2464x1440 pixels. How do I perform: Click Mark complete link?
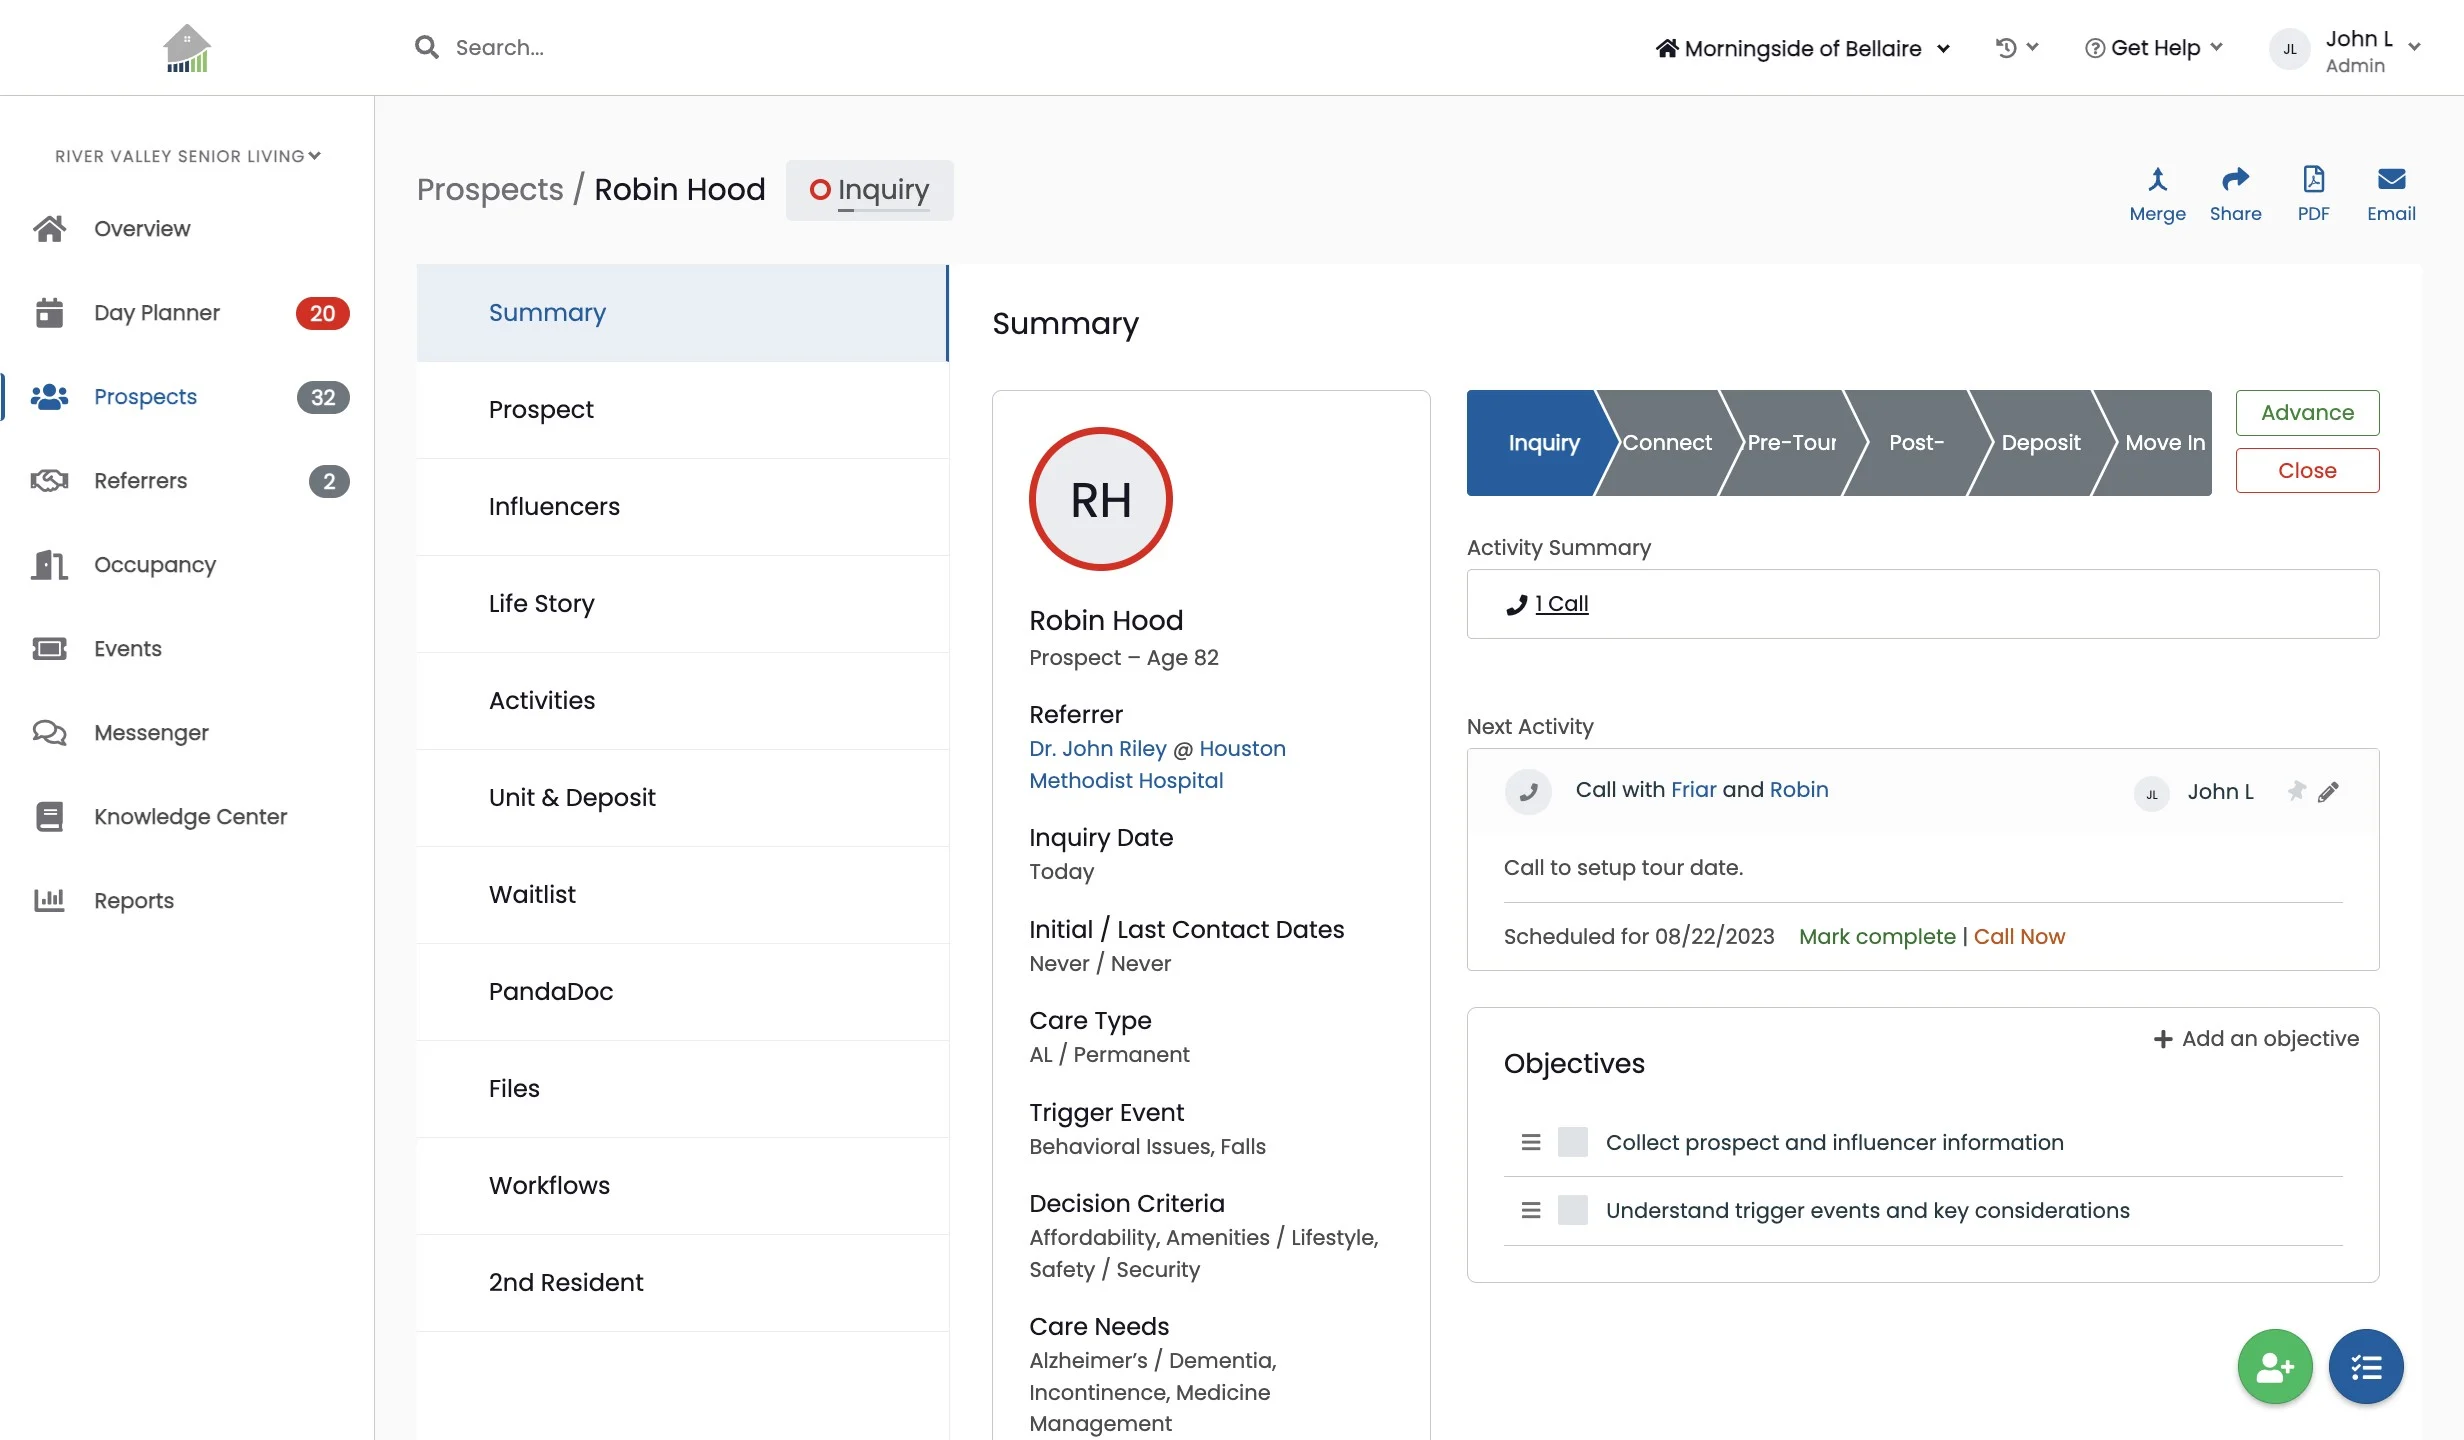(x=1877, y=937)
